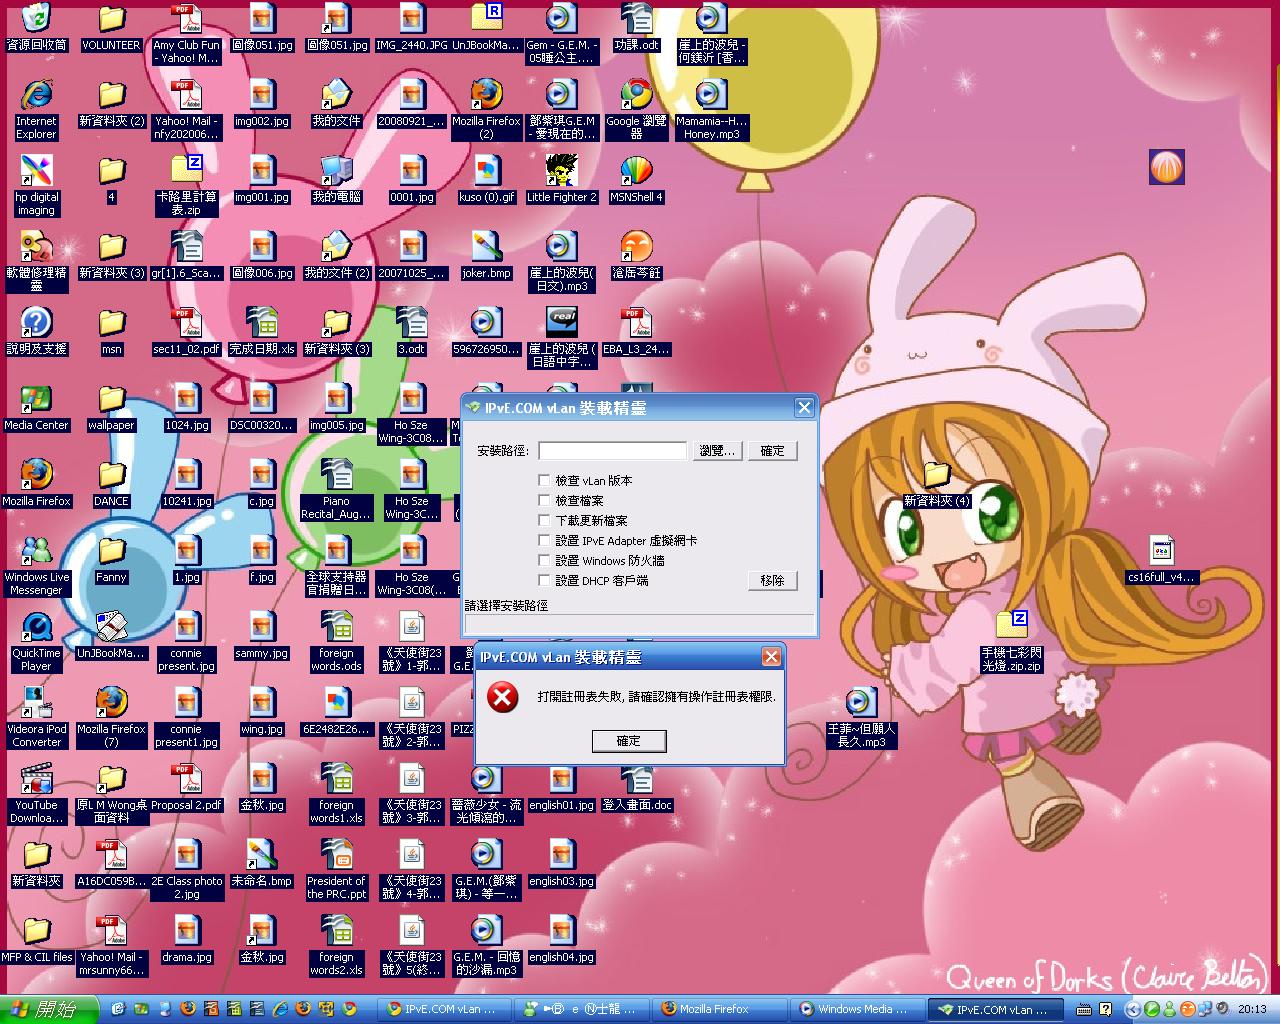Open the hp digital imaging shortcut
Viewport: 1280px width, 1024px height.
click(x=36, y=185)
